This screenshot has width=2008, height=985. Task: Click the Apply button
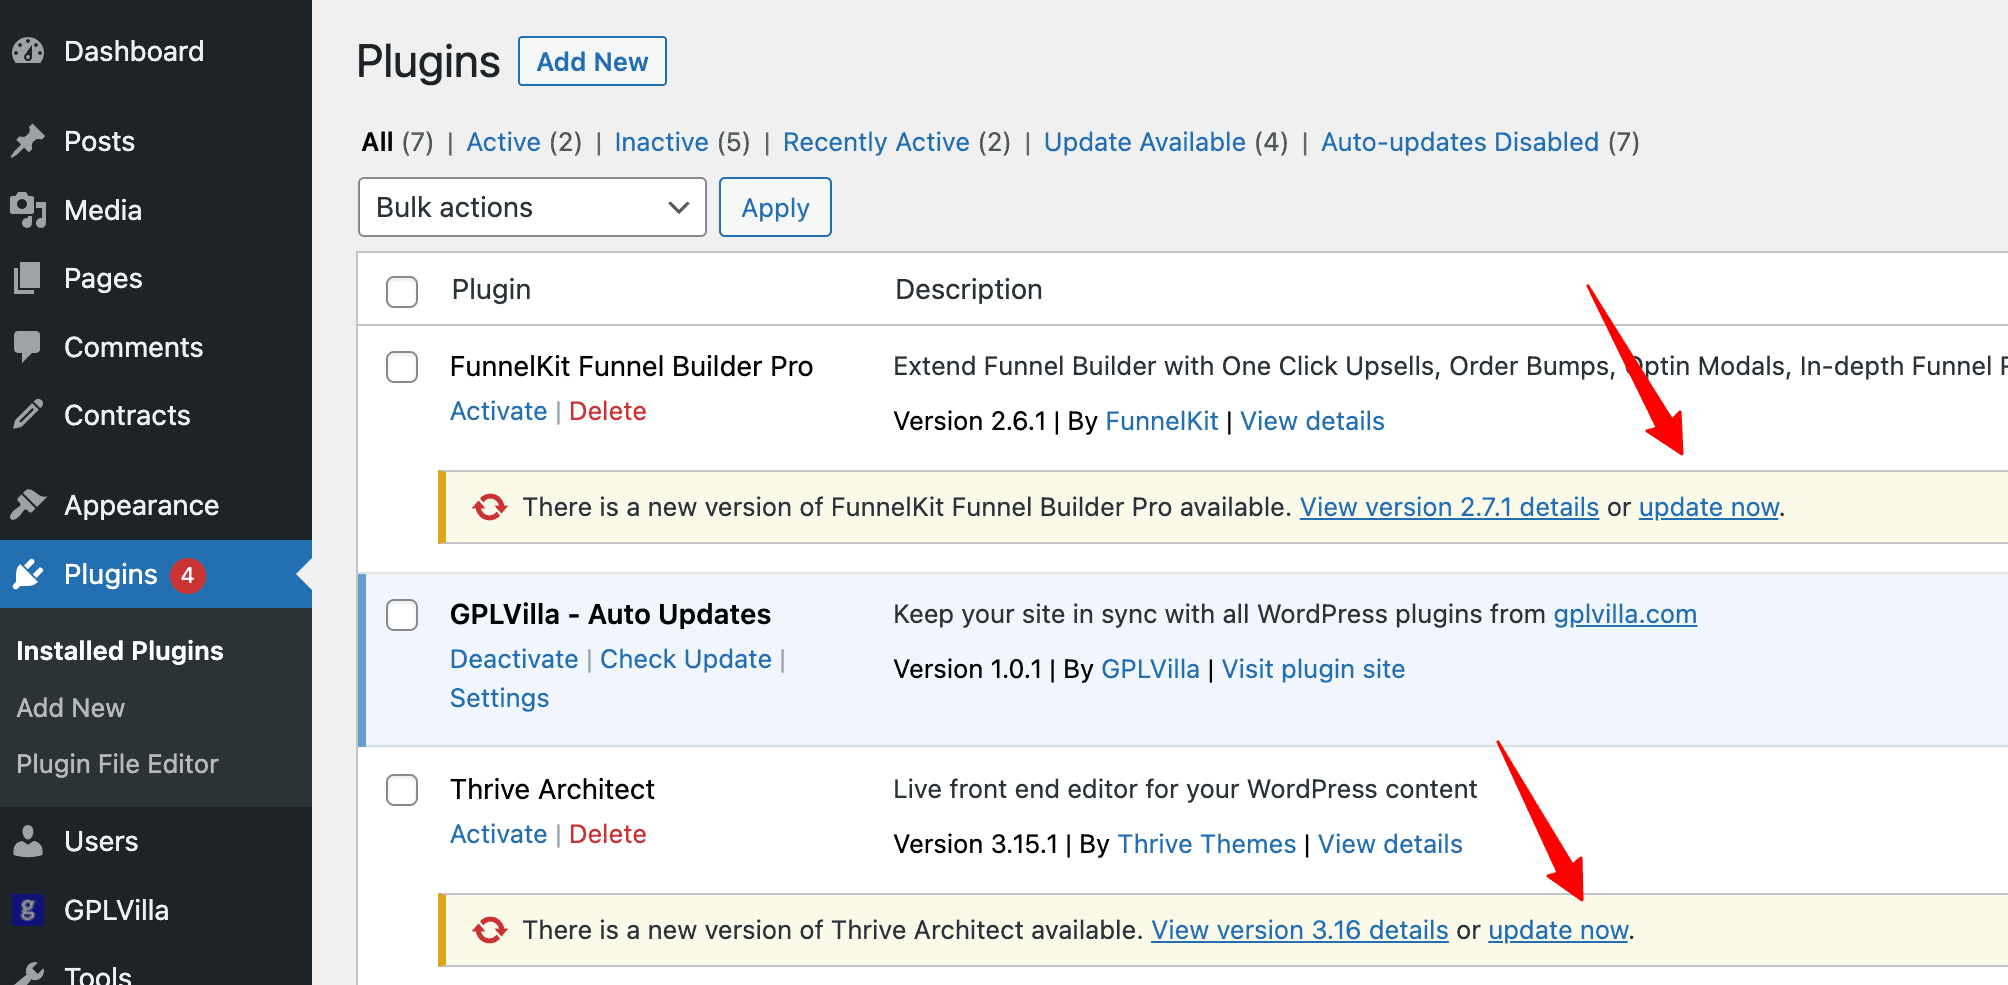click(x=775, y=207)
